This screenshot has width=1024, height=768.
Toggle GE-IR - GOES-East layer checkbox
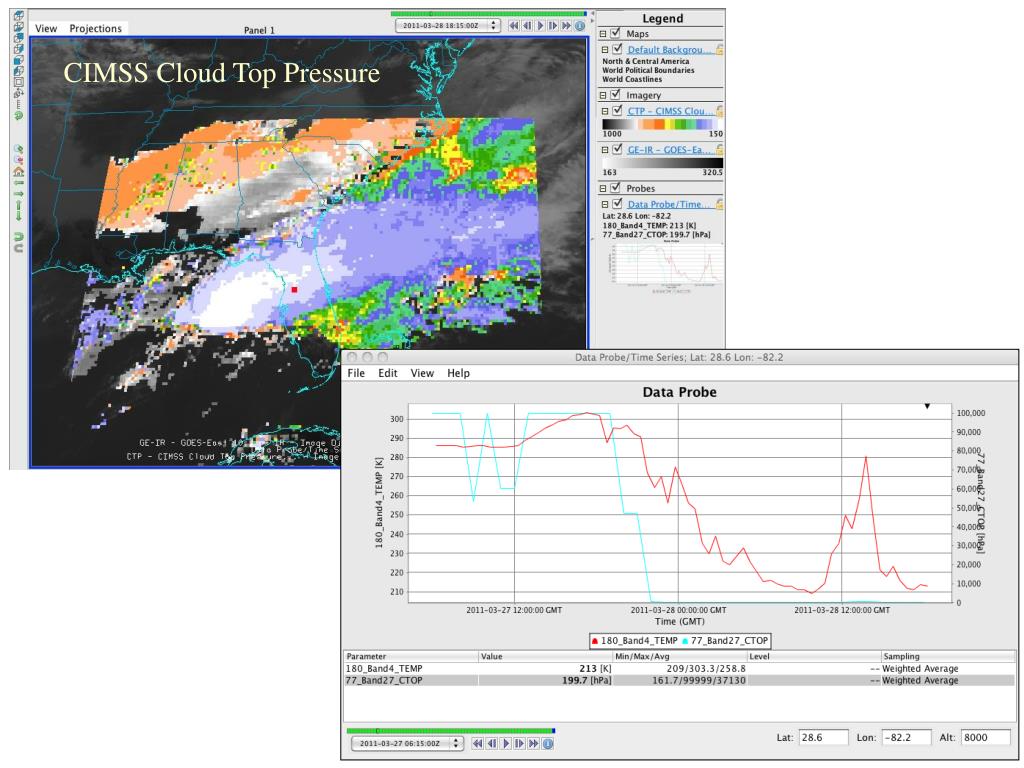[x=617, y=149]
